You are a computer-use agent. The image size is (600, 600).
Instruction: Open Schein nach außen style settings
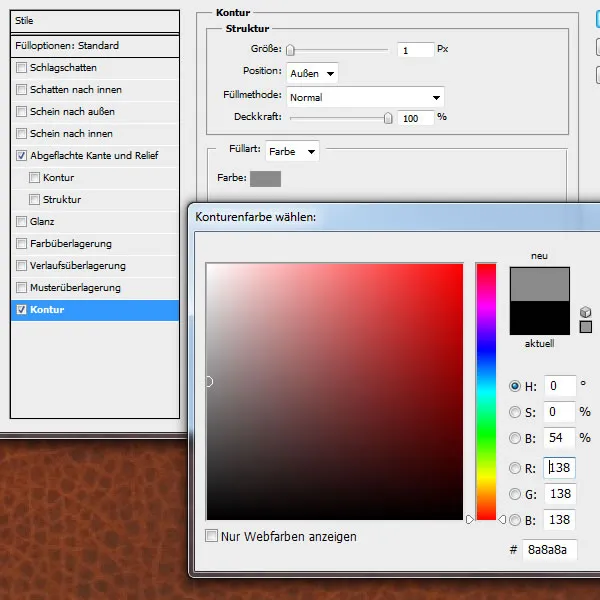pos(72,112)
